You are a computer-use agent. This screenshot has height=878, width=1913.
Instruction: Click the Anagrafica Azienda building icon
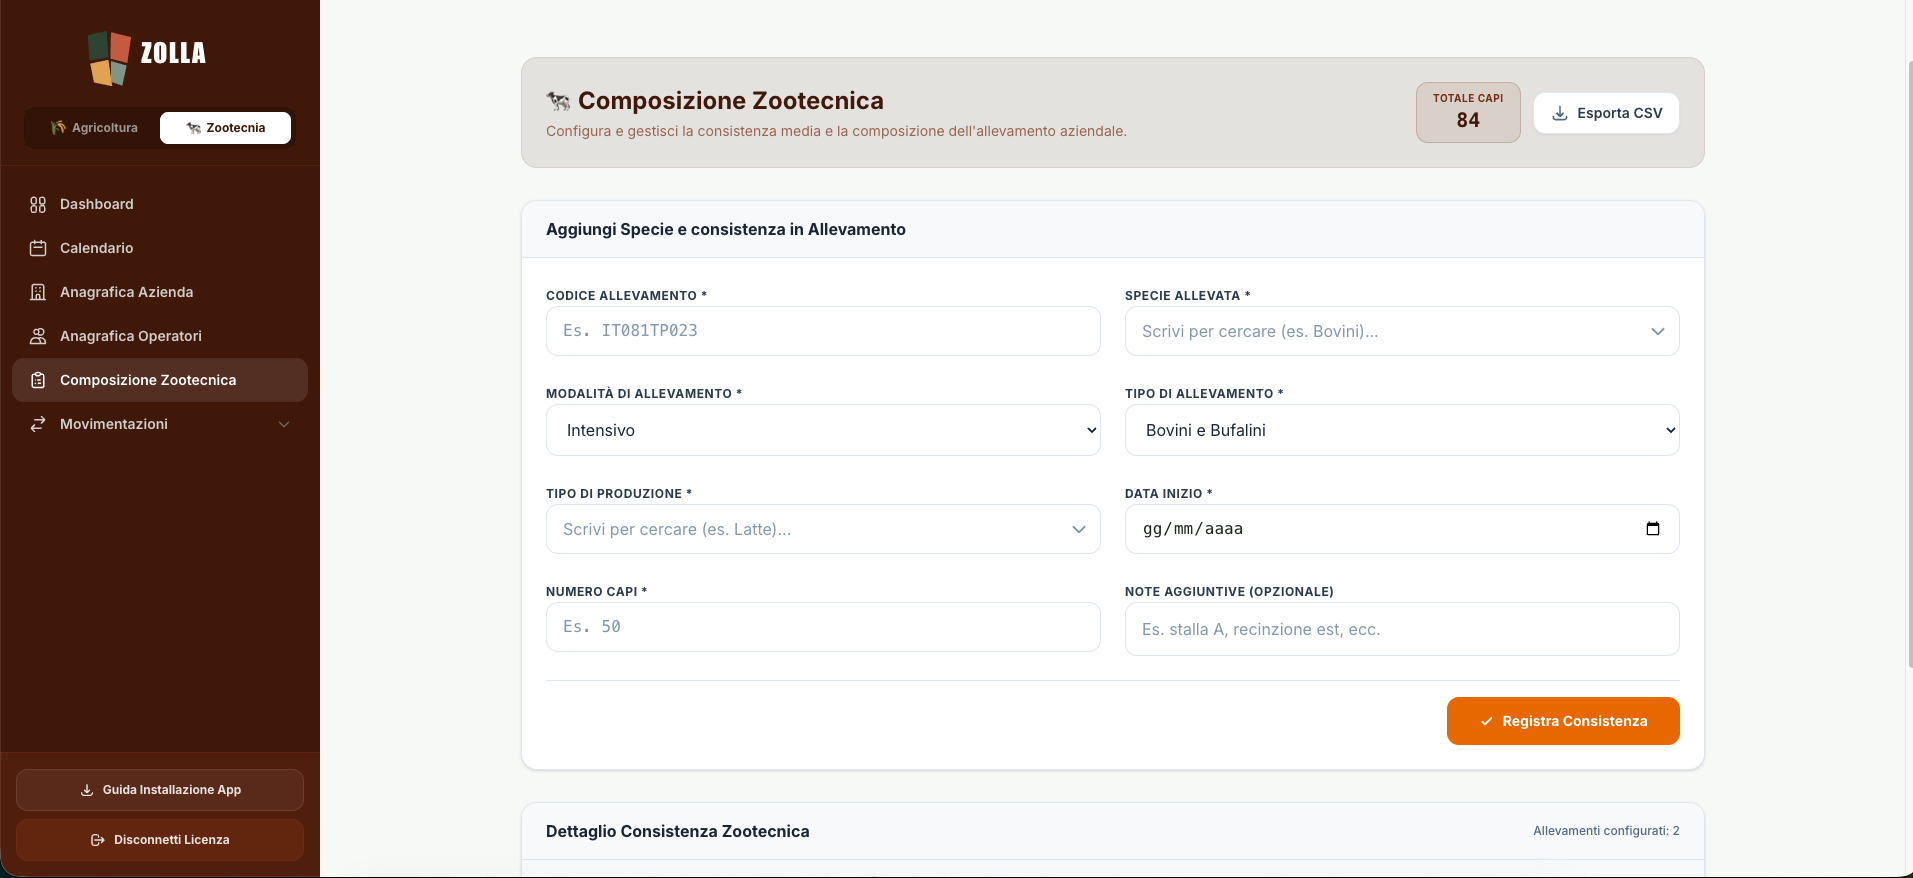(38, 292)
